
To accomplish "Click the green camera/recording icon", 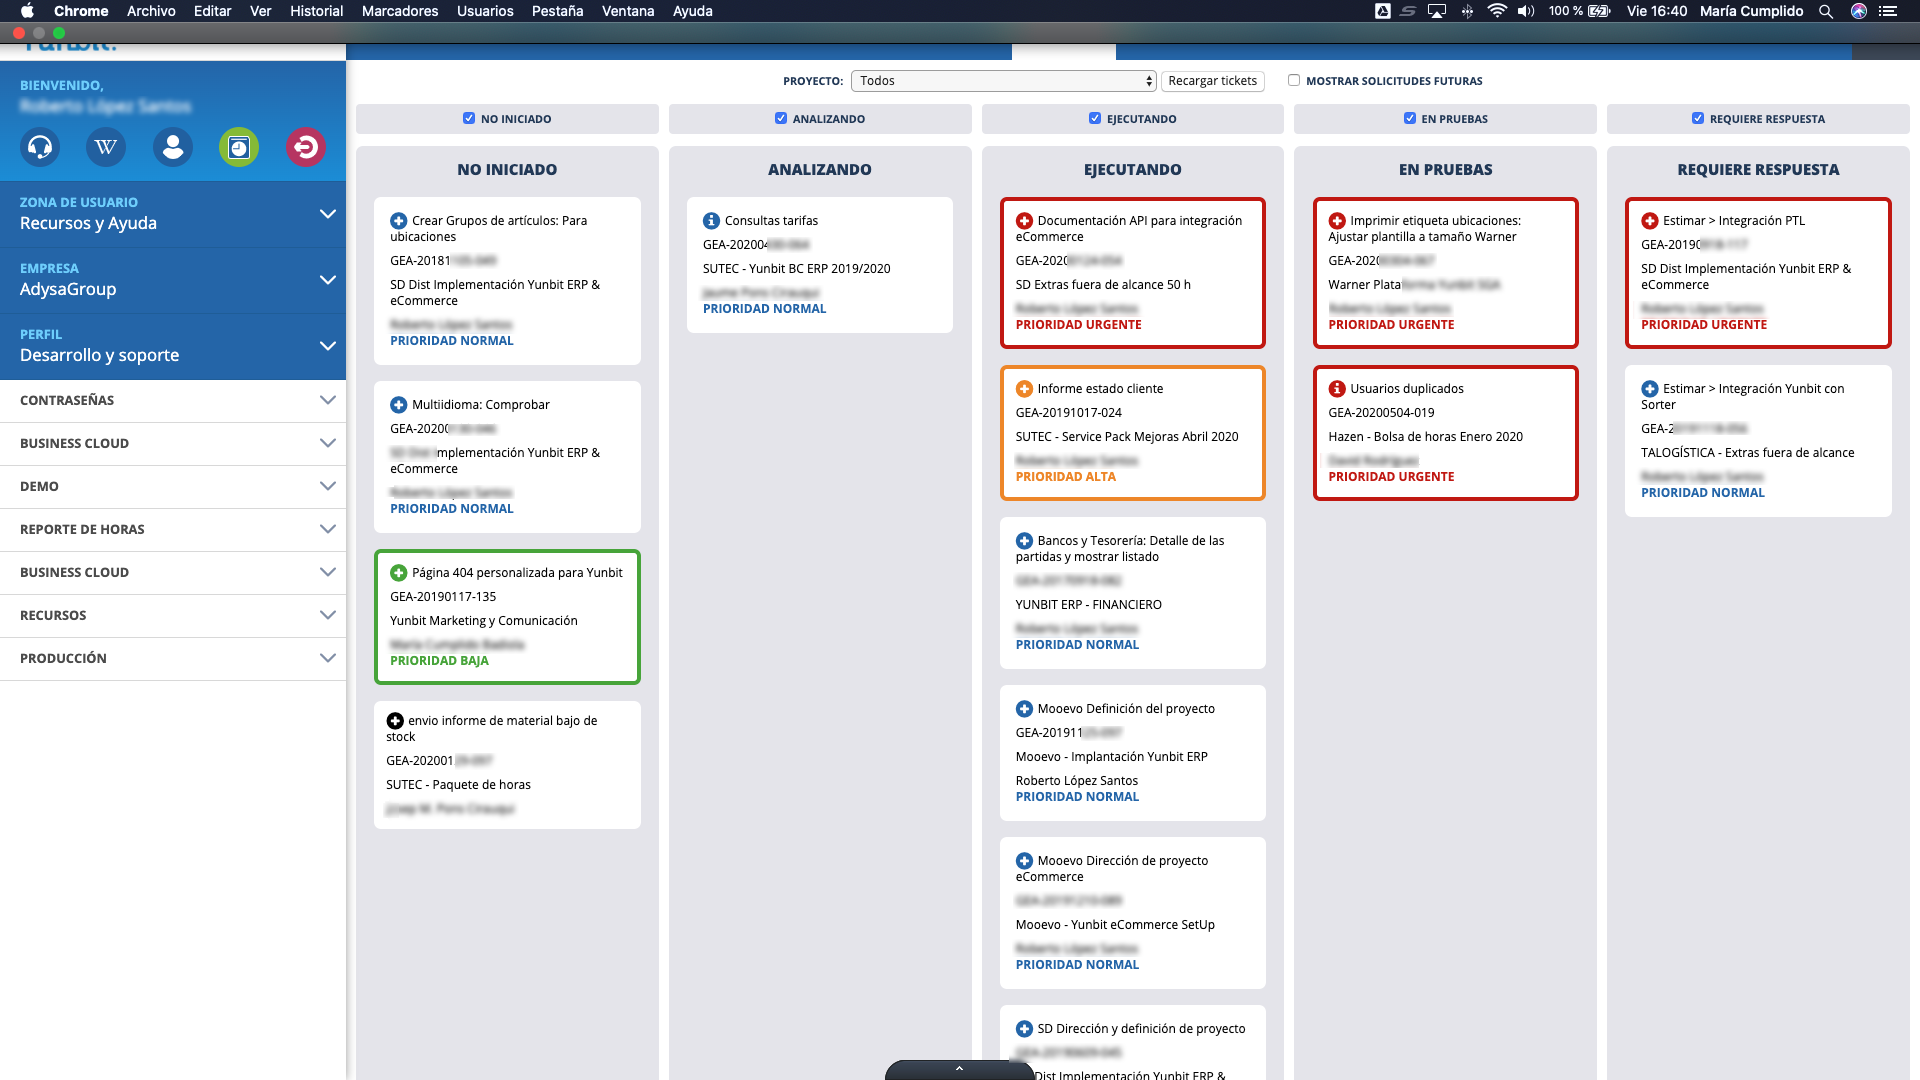I will [x=237, y=146].
